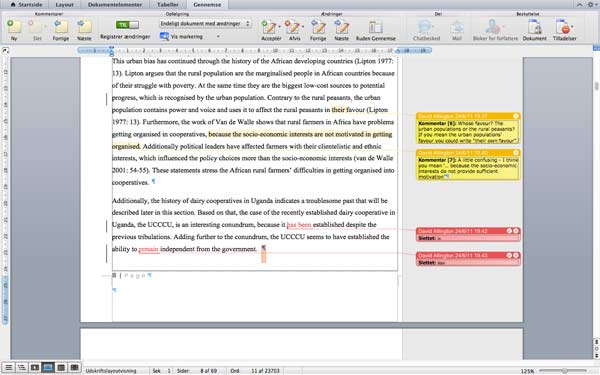Accept the 'has been' deletion balloon checkmark

(509, 231)
